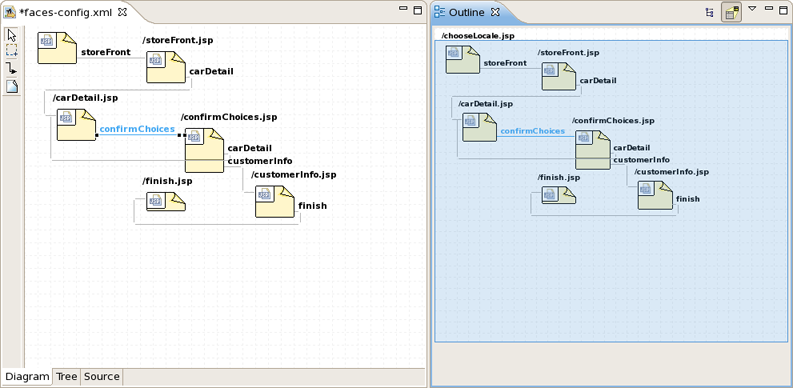
Task: Click the finish label in Outline
Action: pyautogui.click(x=688, y=199)
